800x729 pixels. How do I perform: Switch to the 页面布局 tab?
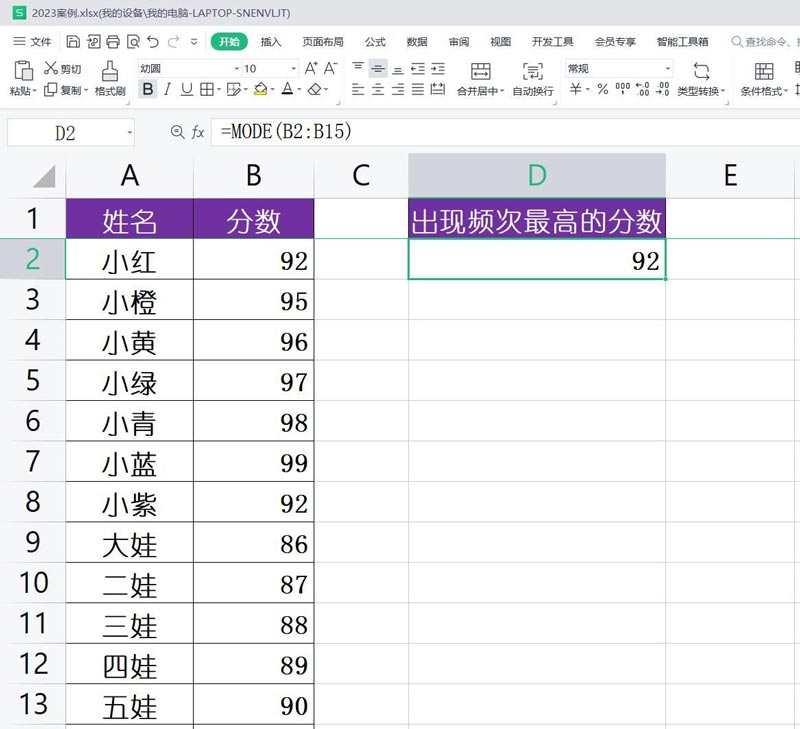[322, 41]
